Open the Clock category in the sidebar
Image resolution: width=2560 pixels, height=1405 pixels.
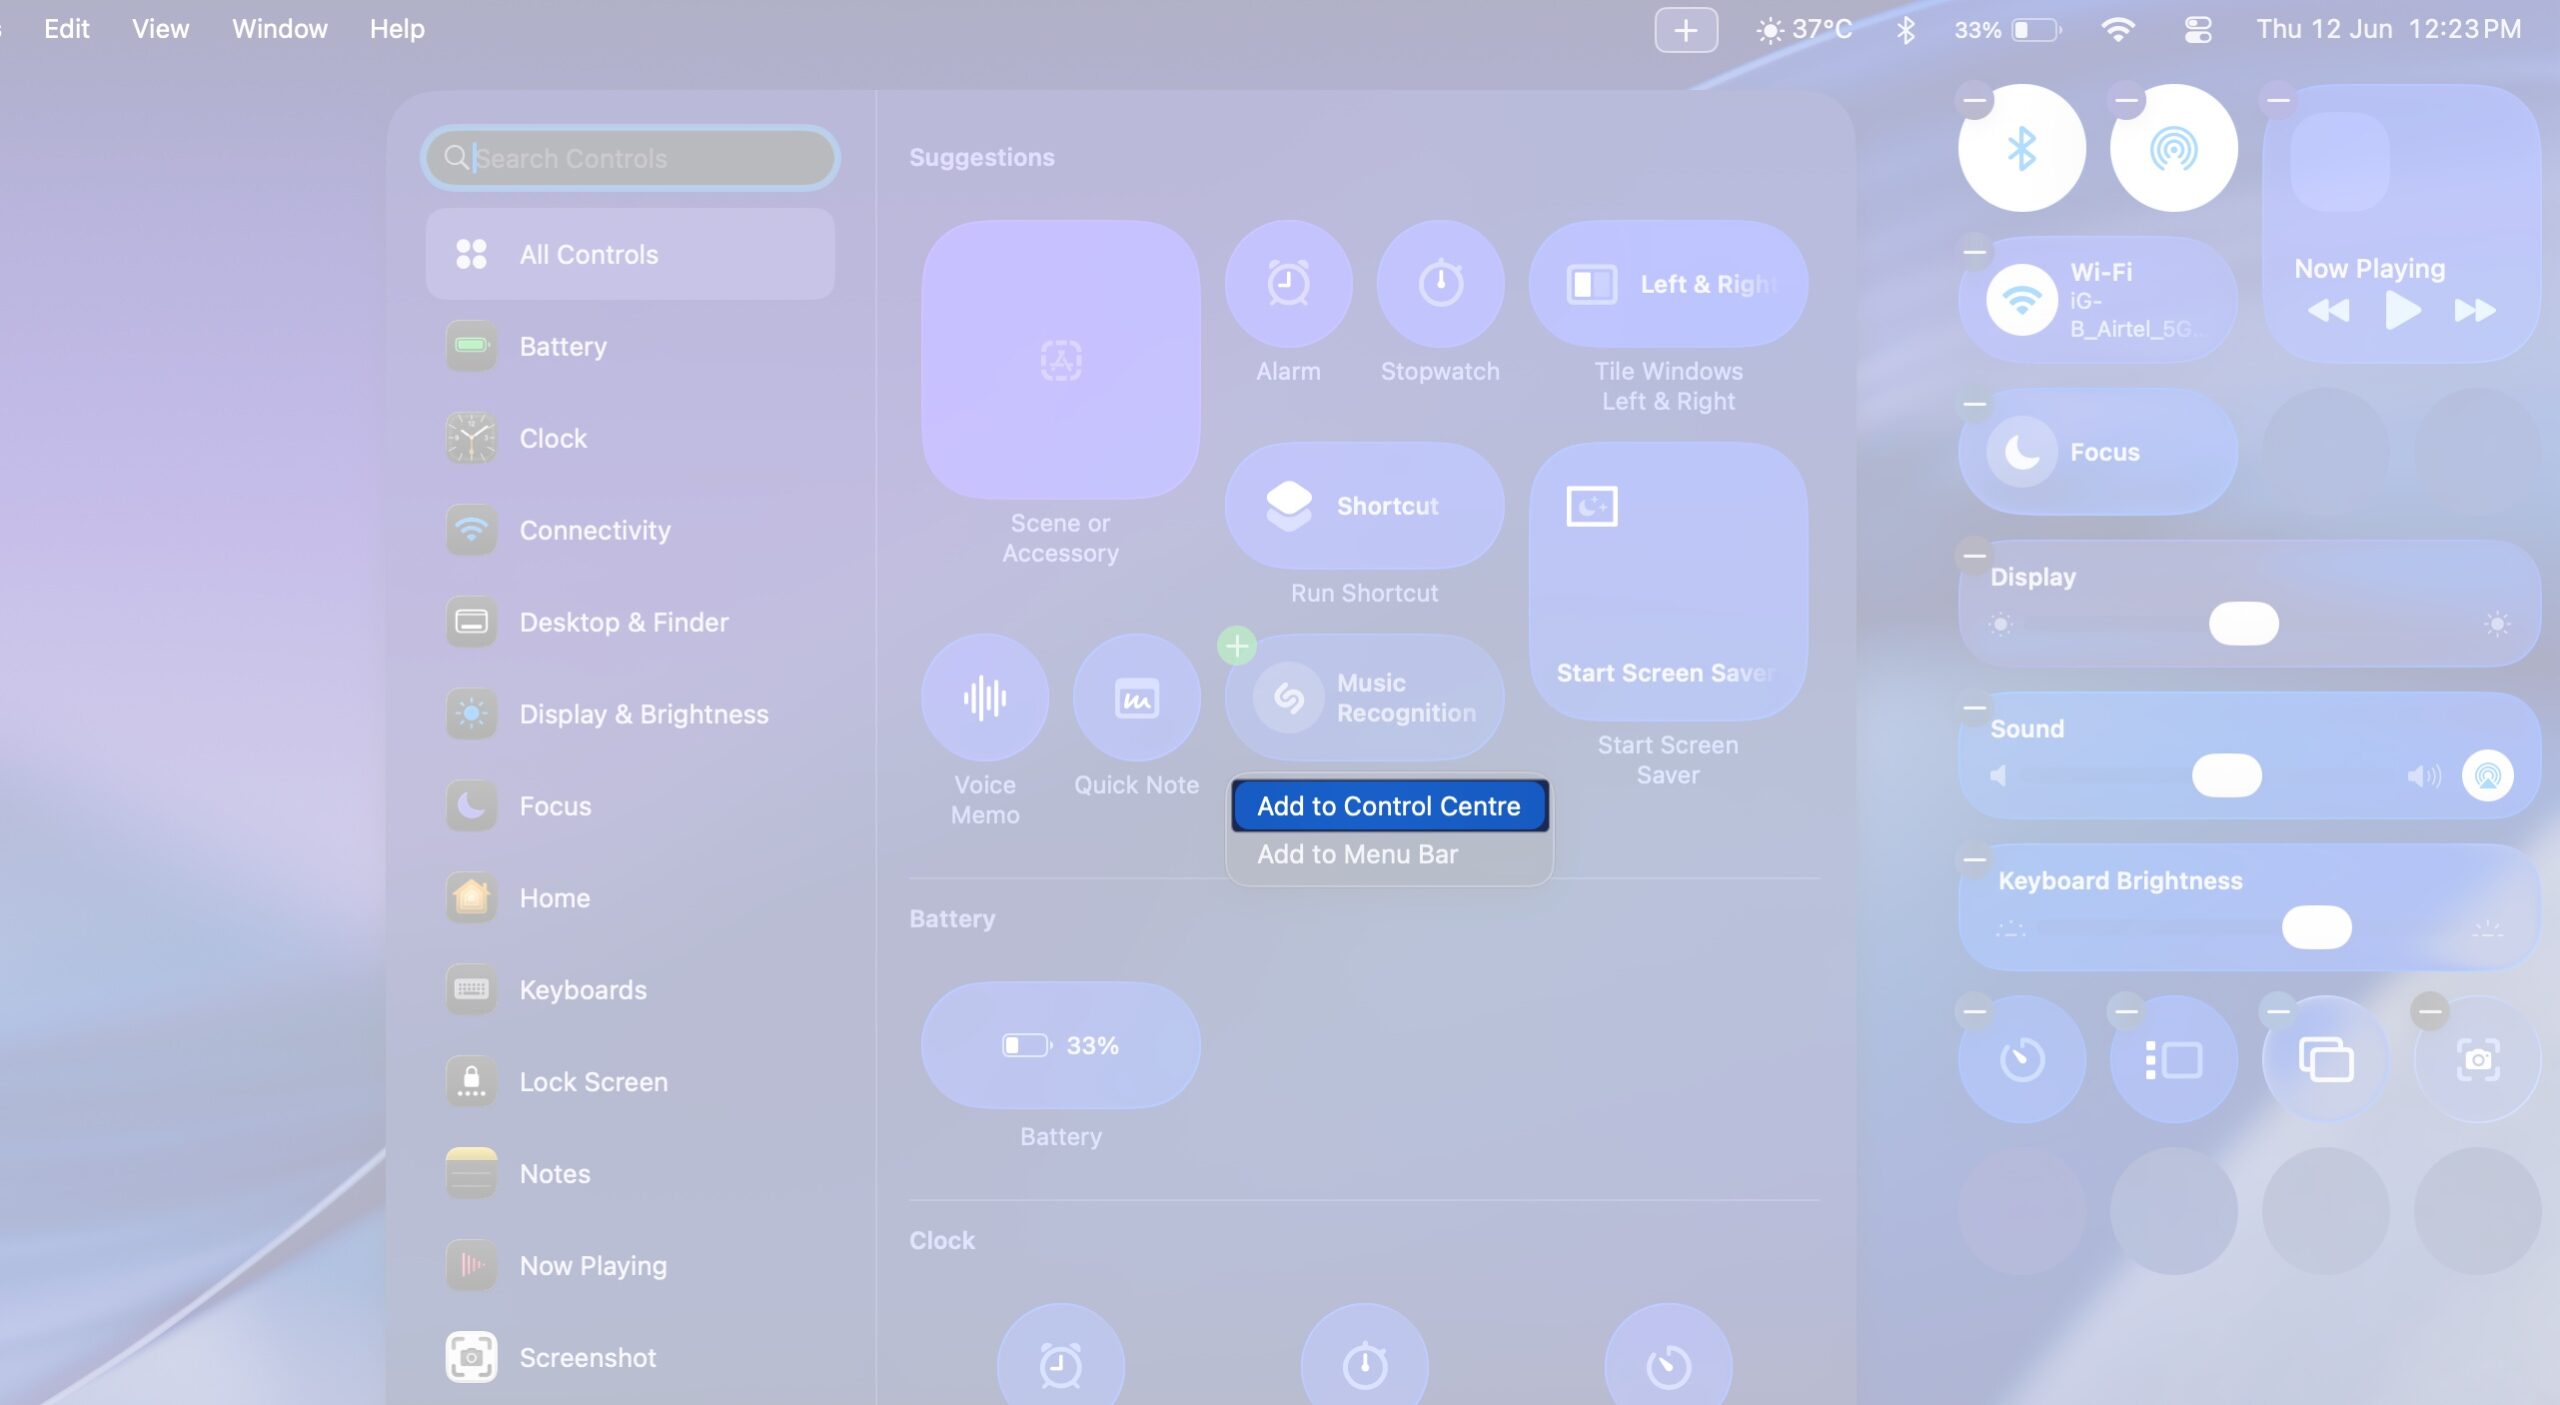552,438
